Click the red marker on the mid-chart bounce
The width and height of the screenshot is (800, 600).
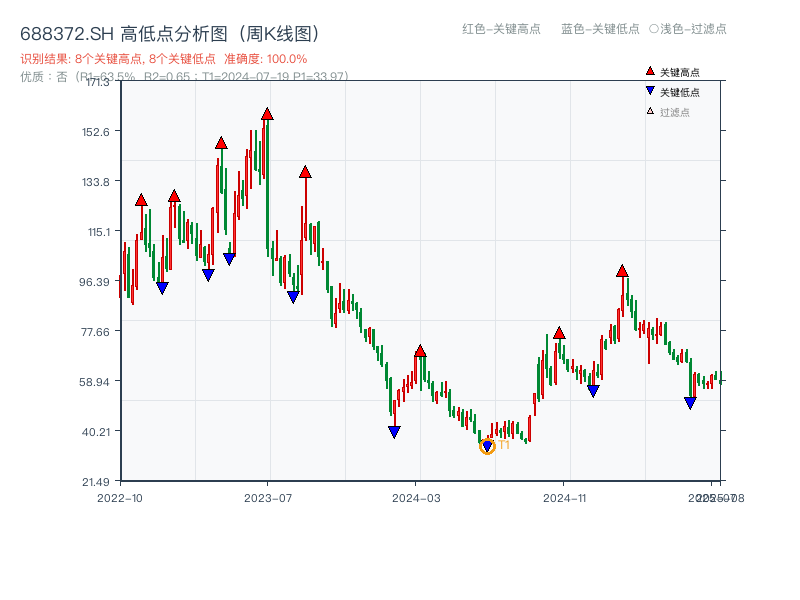coord(420,352)
